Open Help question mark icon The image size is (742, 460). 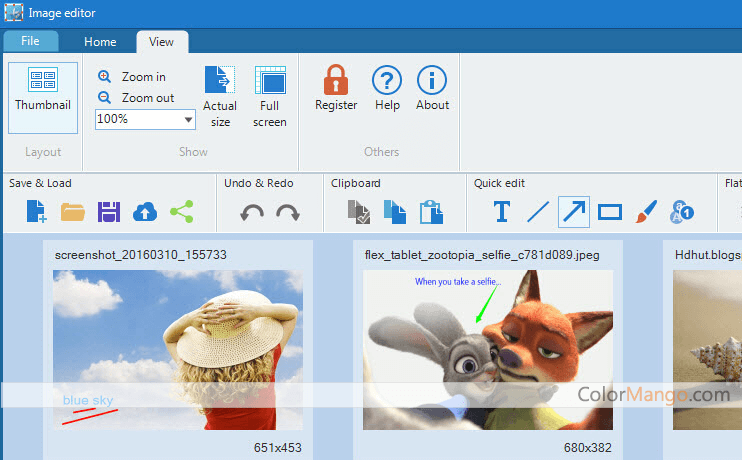tap(387, 80)
